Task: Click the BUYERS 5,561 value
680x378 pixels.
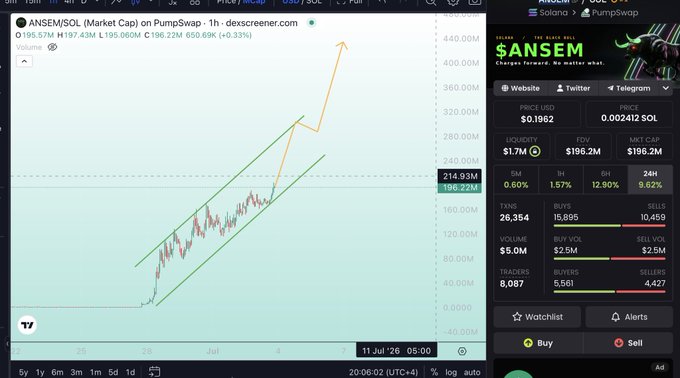Action: click(563, 284)
